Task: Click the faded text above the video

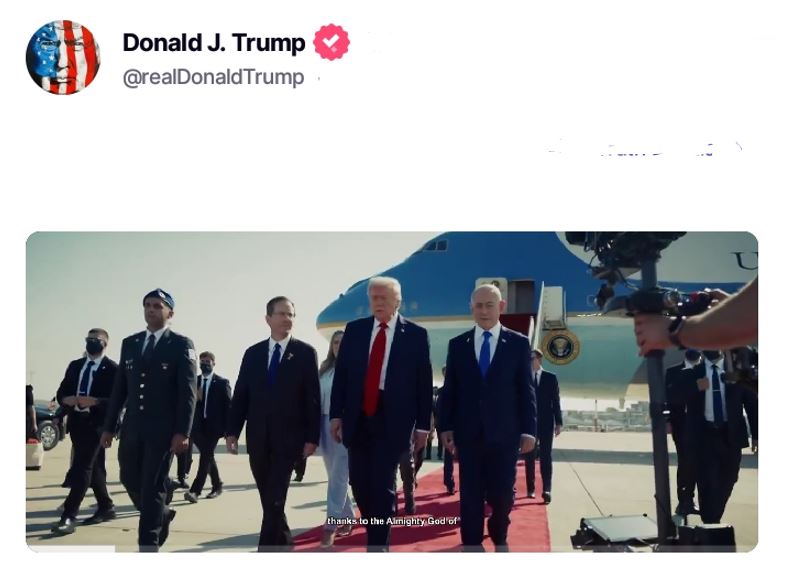Action: point(644,148)
